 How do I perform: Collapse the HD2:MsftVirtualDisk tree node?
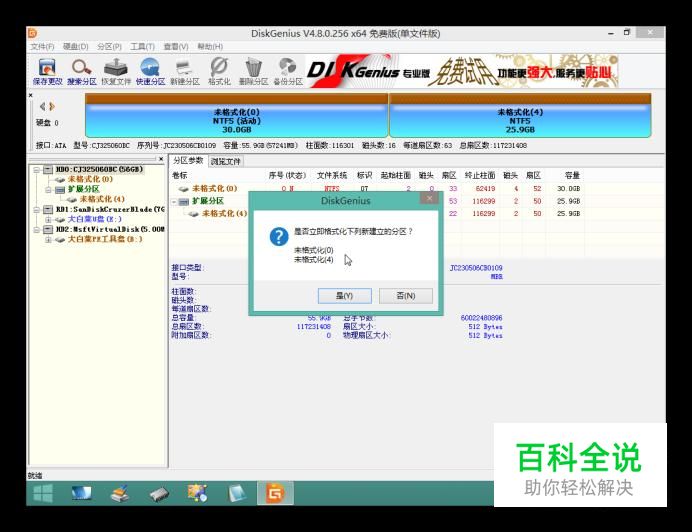coord(37,230)
